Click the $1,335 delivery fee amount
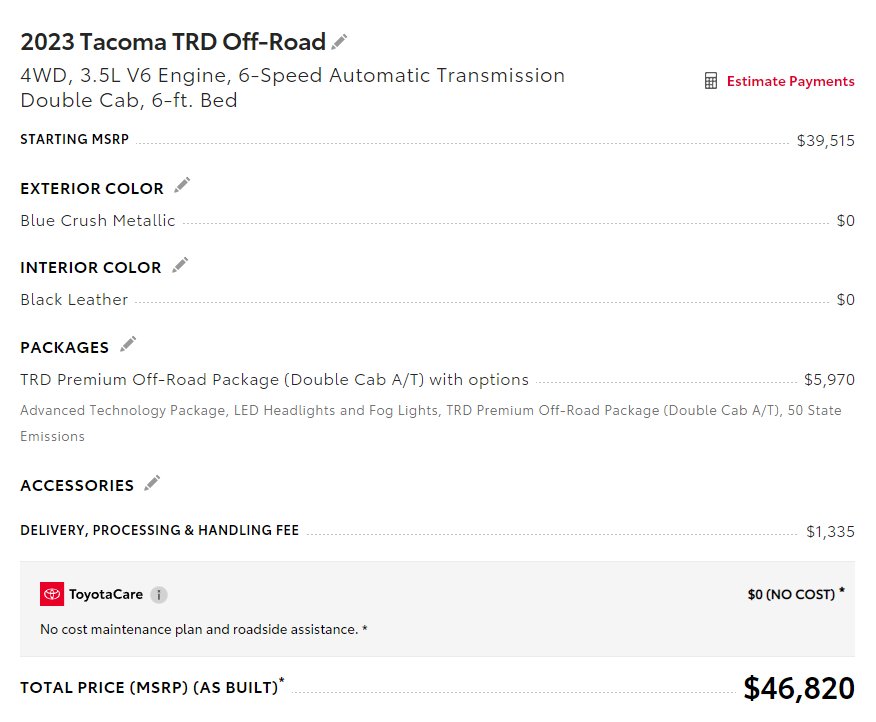The height and width of the screenshot is (722, 876). [x=830, y=531]
